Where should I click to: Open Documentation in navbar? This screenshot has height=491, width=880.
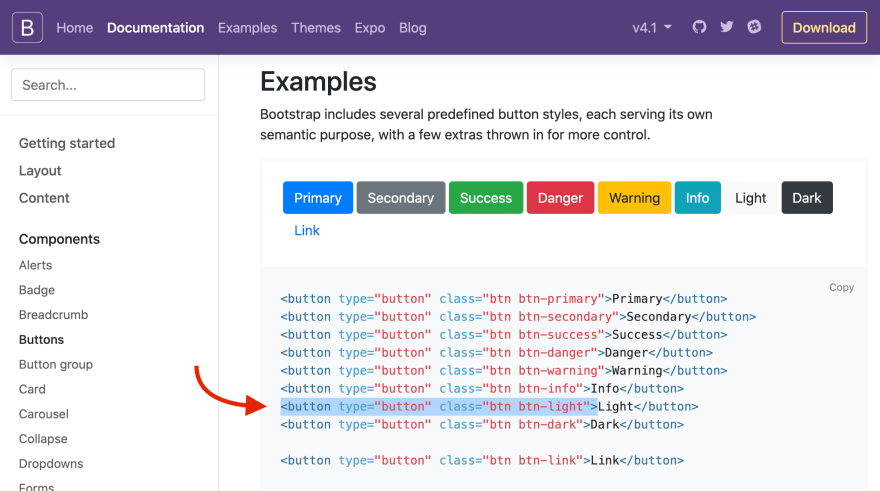coord(155,27)
